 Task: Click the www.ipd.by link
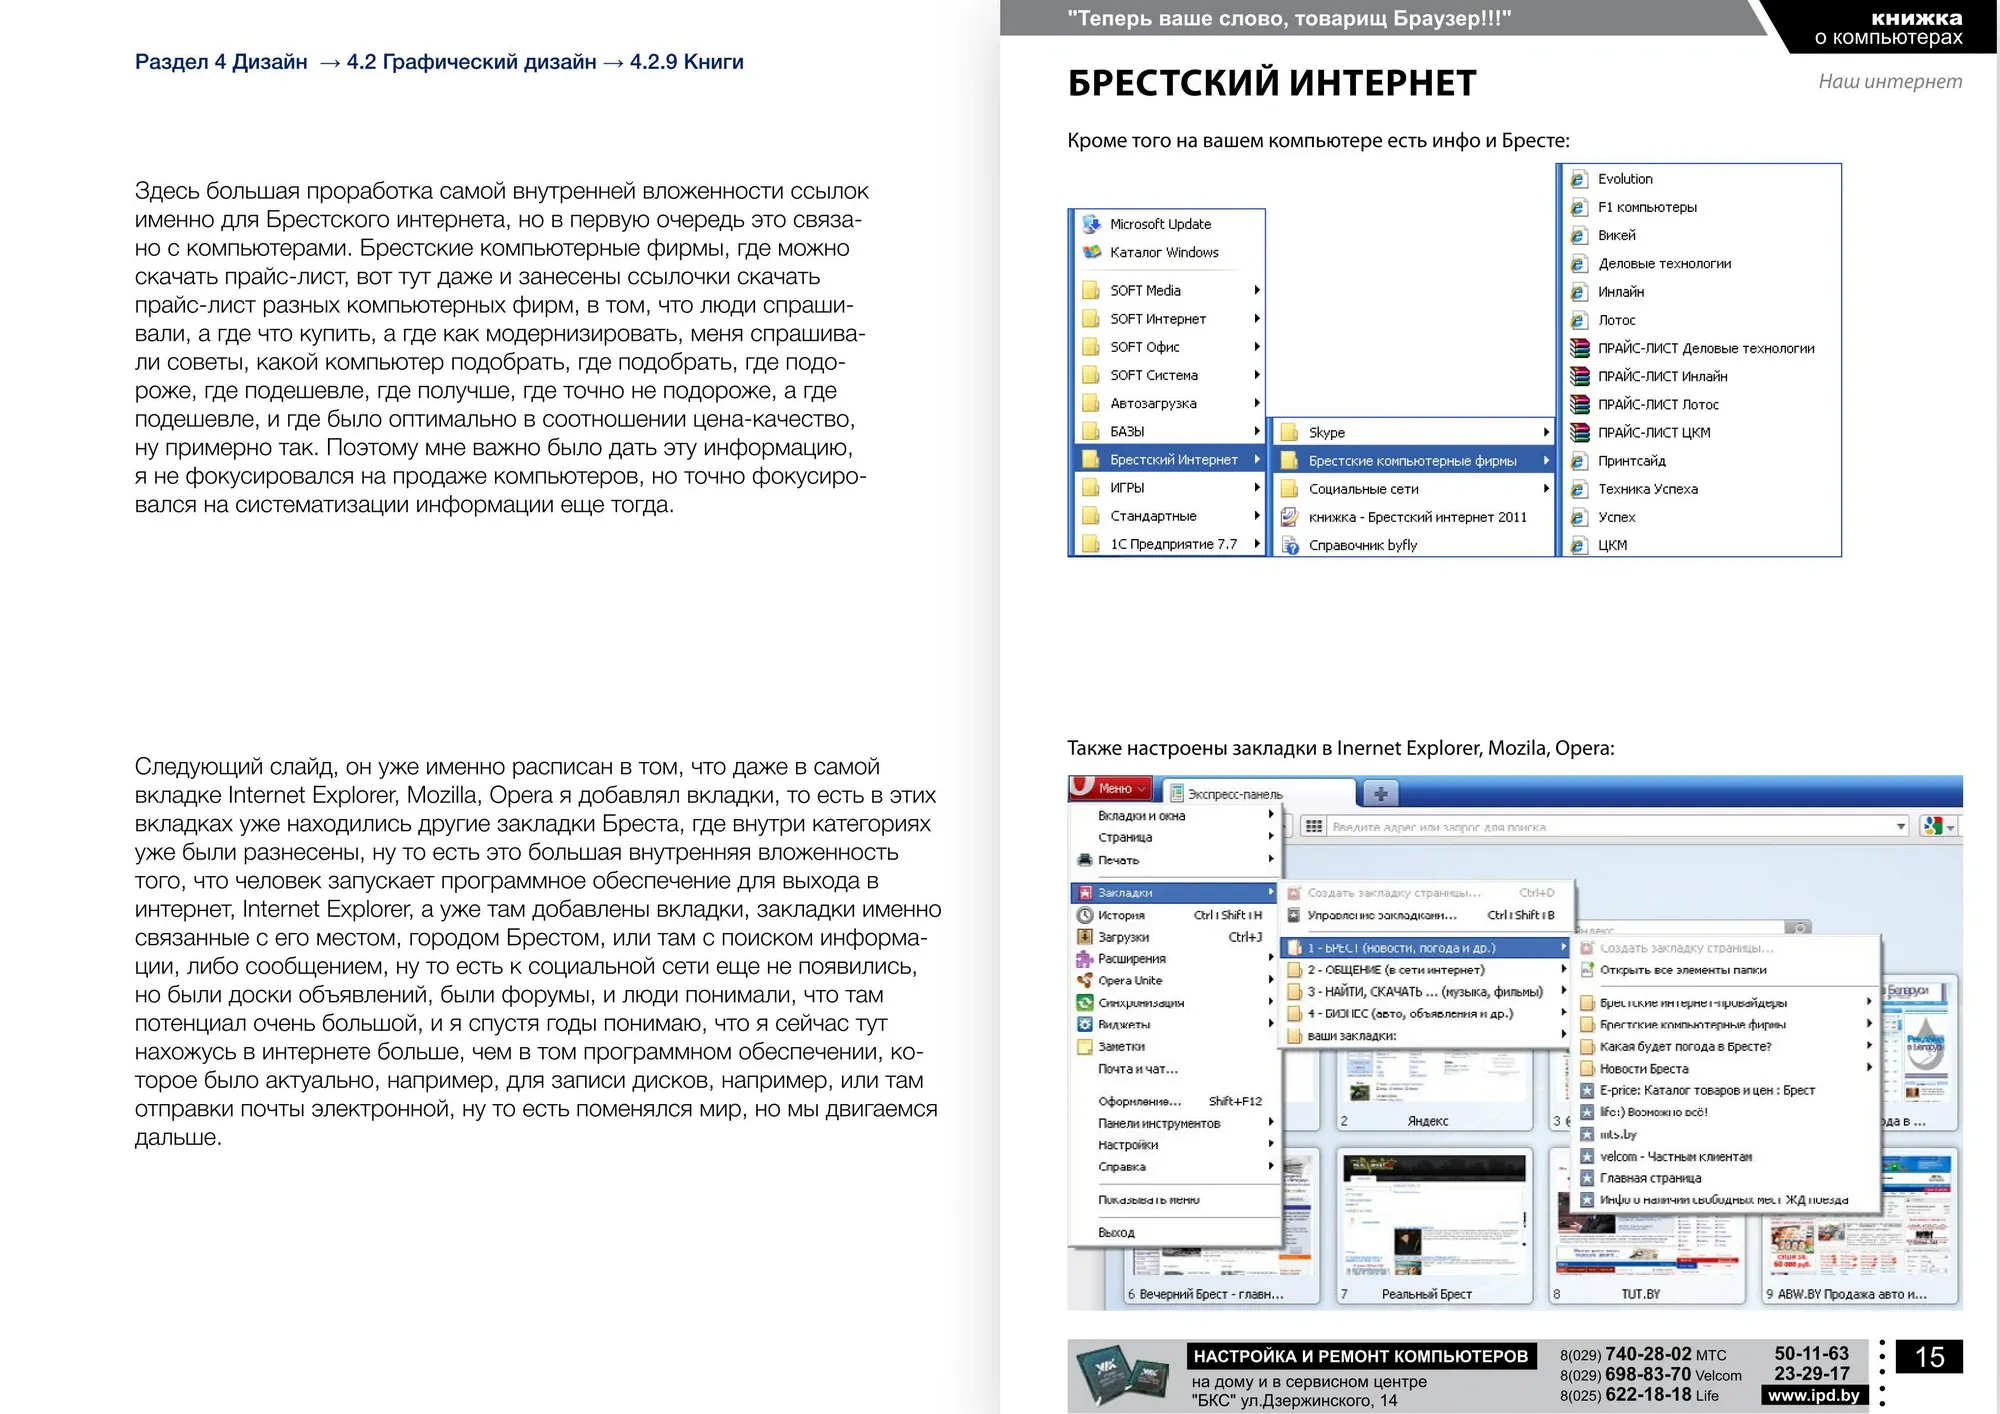[1814, 1395]
